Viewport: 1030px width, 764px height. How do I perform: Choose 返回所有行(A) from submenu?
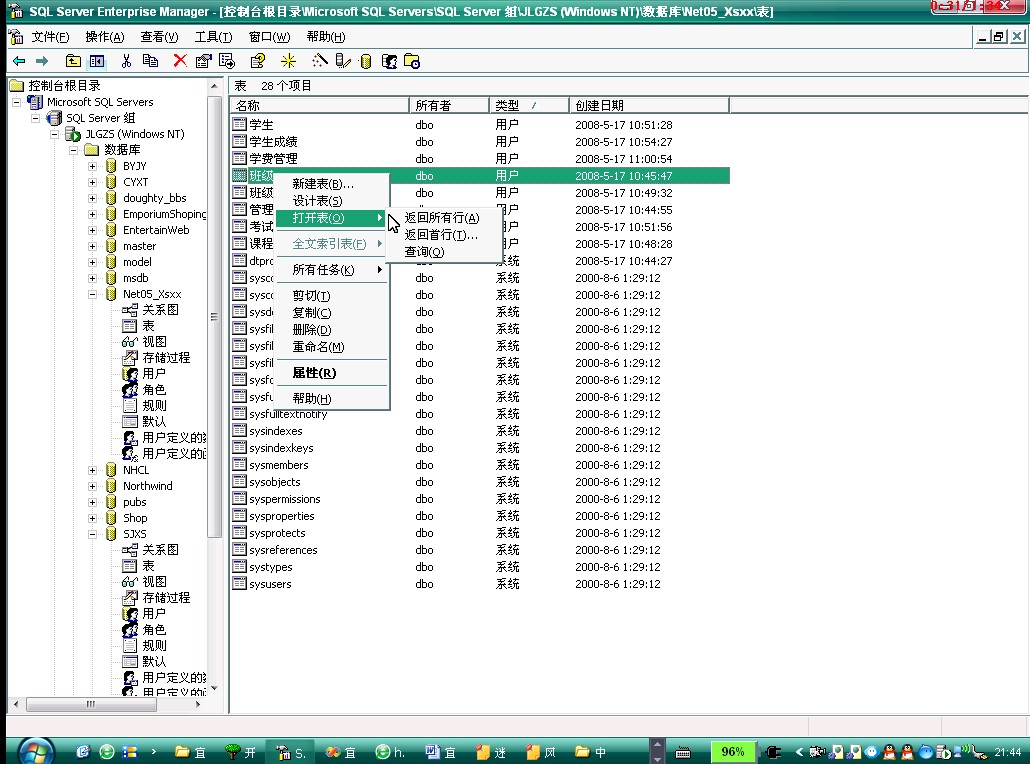(x=442, y=217)
